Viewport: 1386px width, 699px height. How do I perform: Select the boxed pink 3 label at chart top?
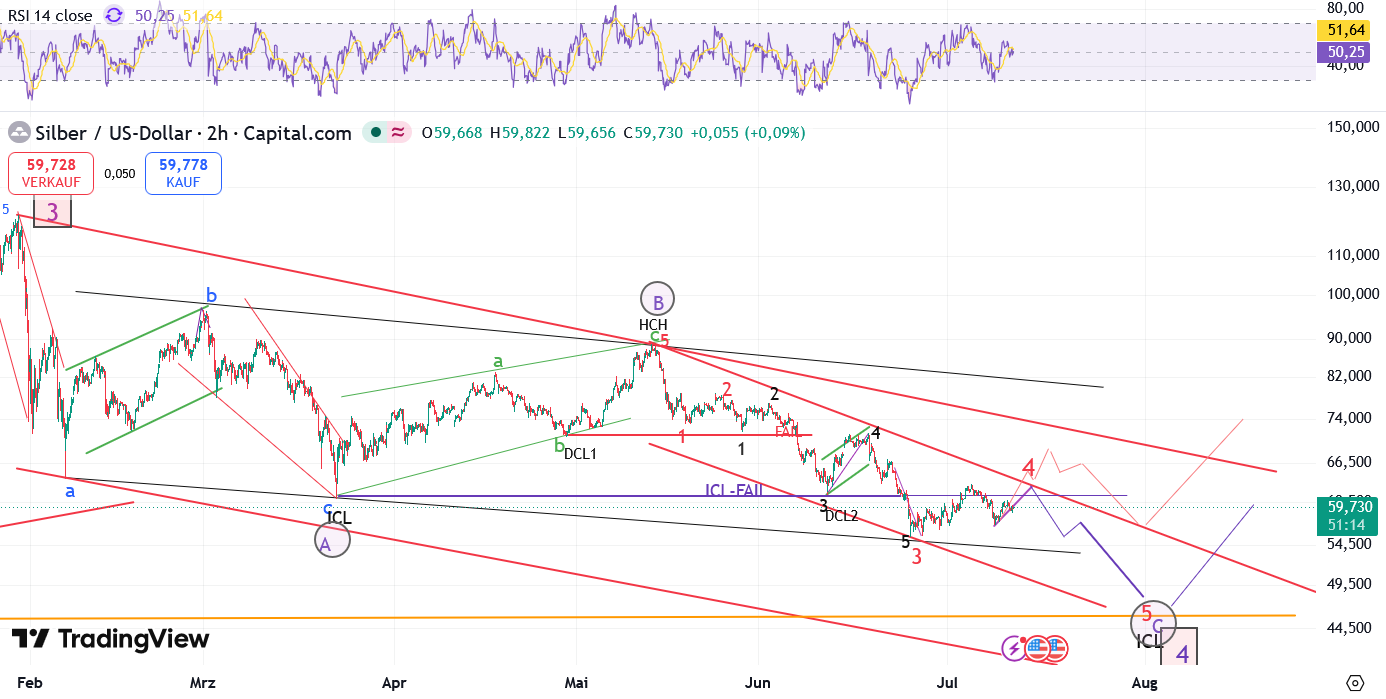coord(53,211)
